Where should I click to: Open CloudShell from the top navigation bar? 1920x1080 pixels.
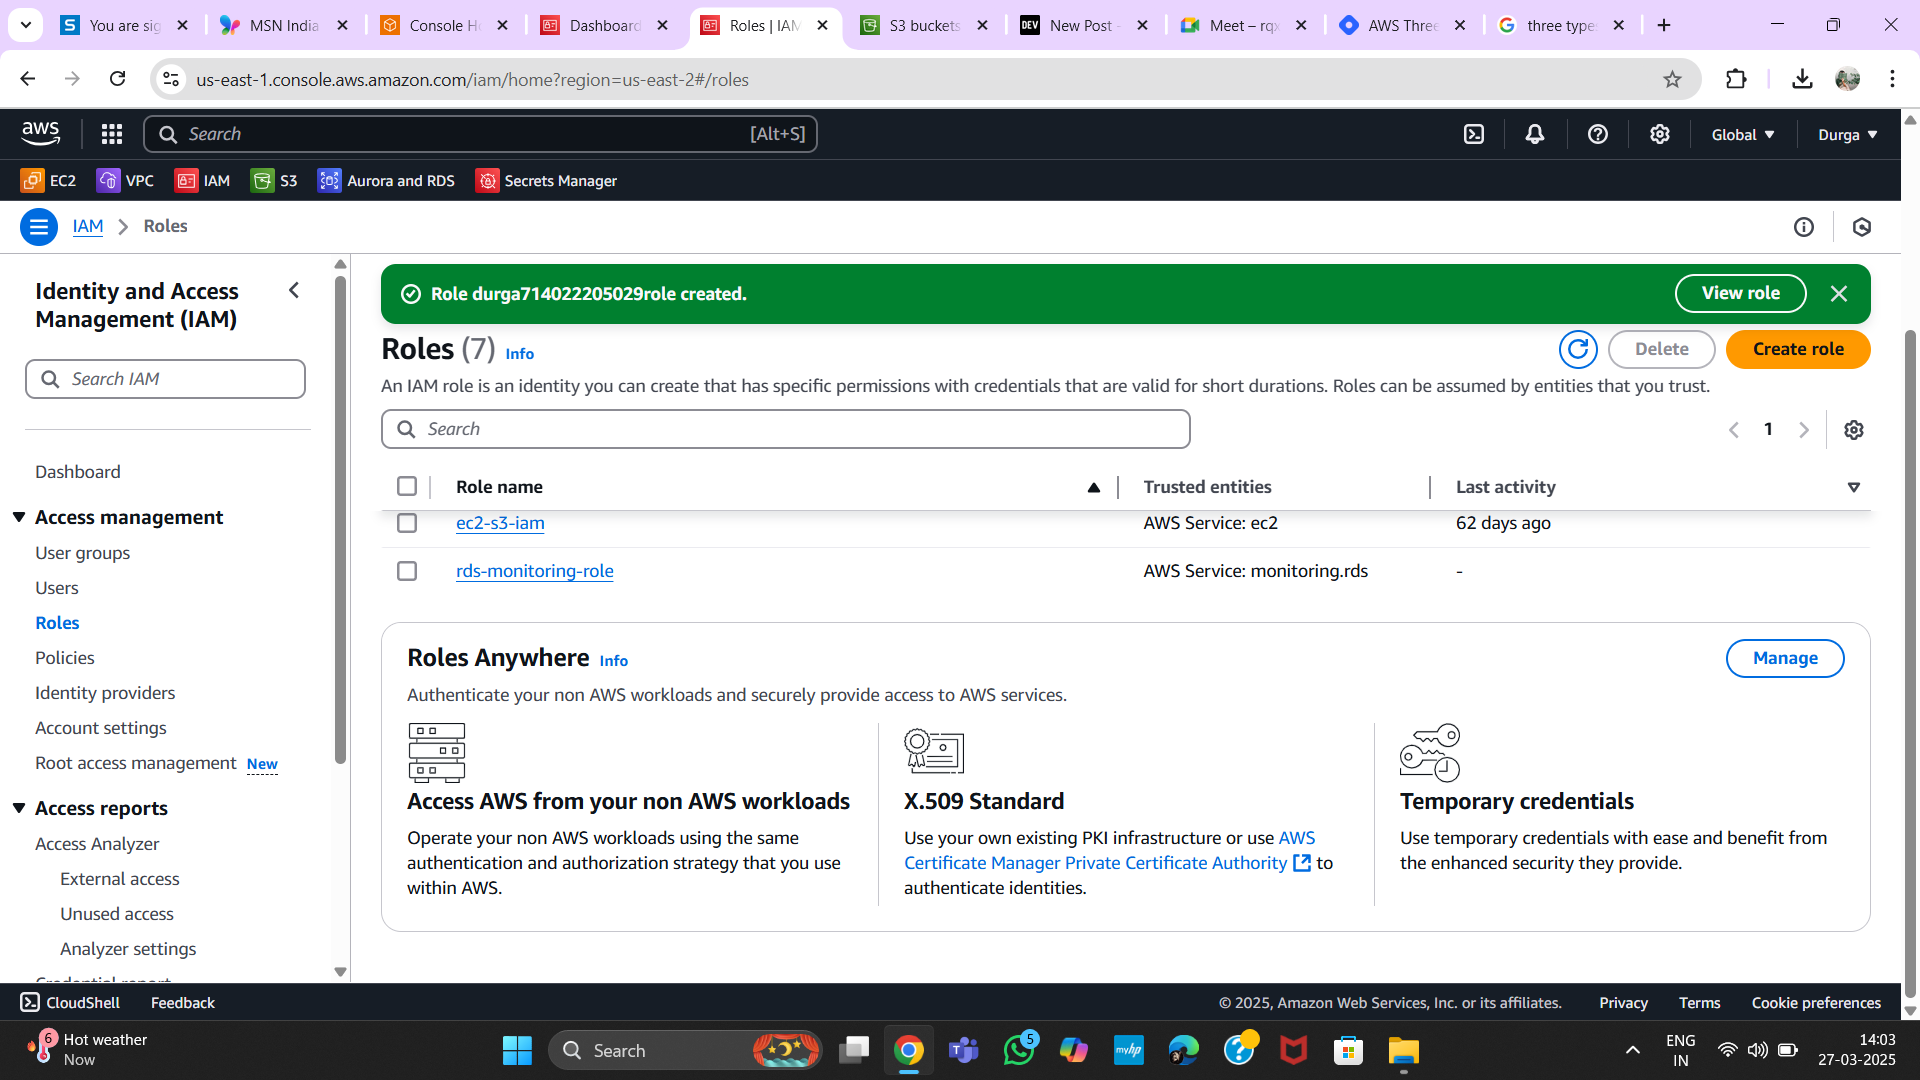1474,134
